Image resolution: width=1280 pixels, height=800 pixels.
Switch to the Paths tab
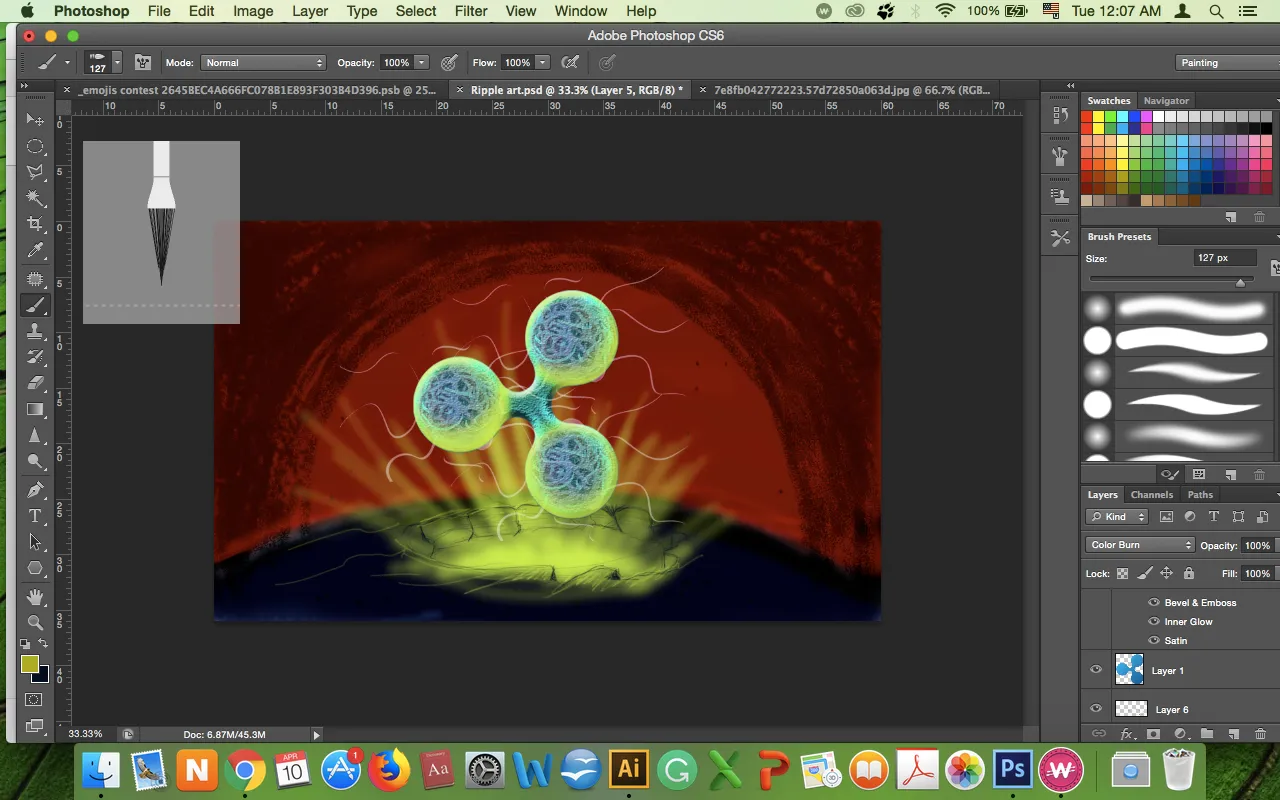pyautogui.click(x=1200, y=494)
